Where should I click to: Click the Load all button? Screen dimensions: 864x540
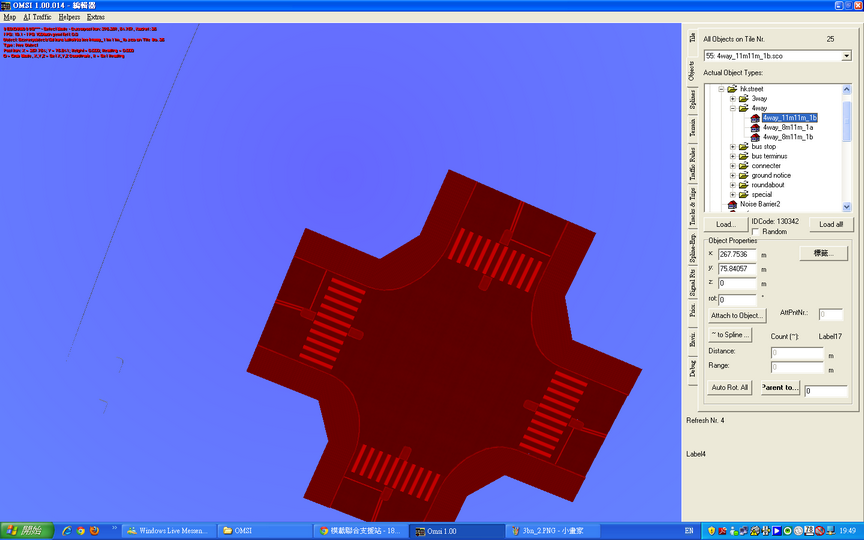831,224
